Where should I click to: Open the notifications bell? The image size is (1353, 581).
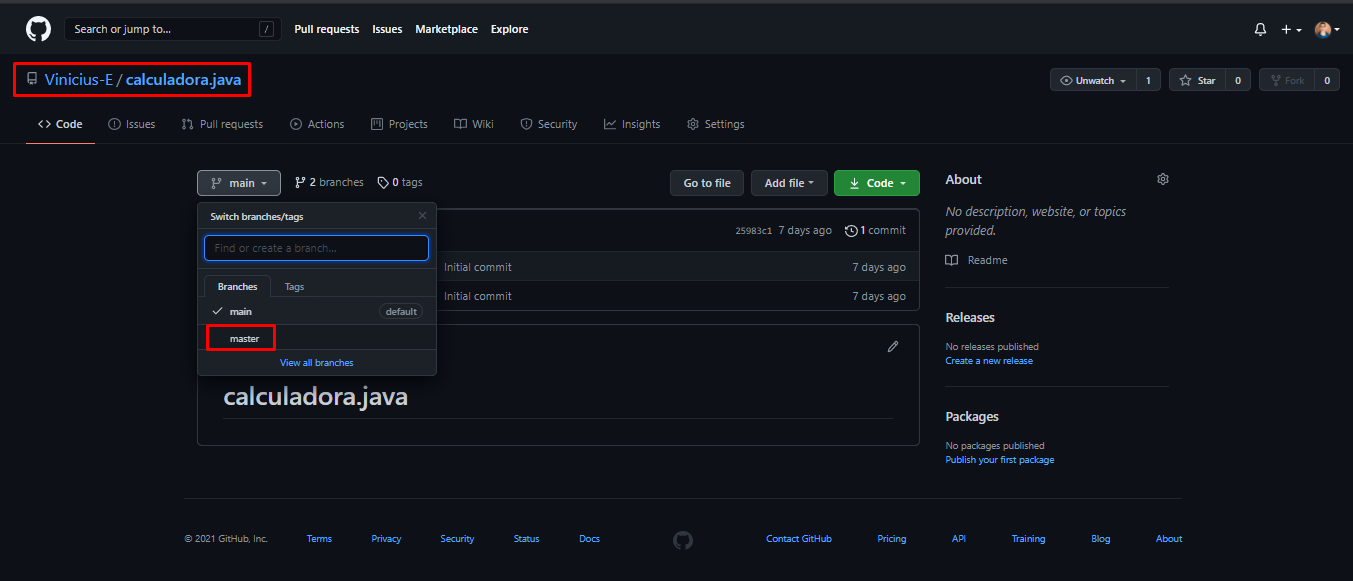click(1260, 30)
